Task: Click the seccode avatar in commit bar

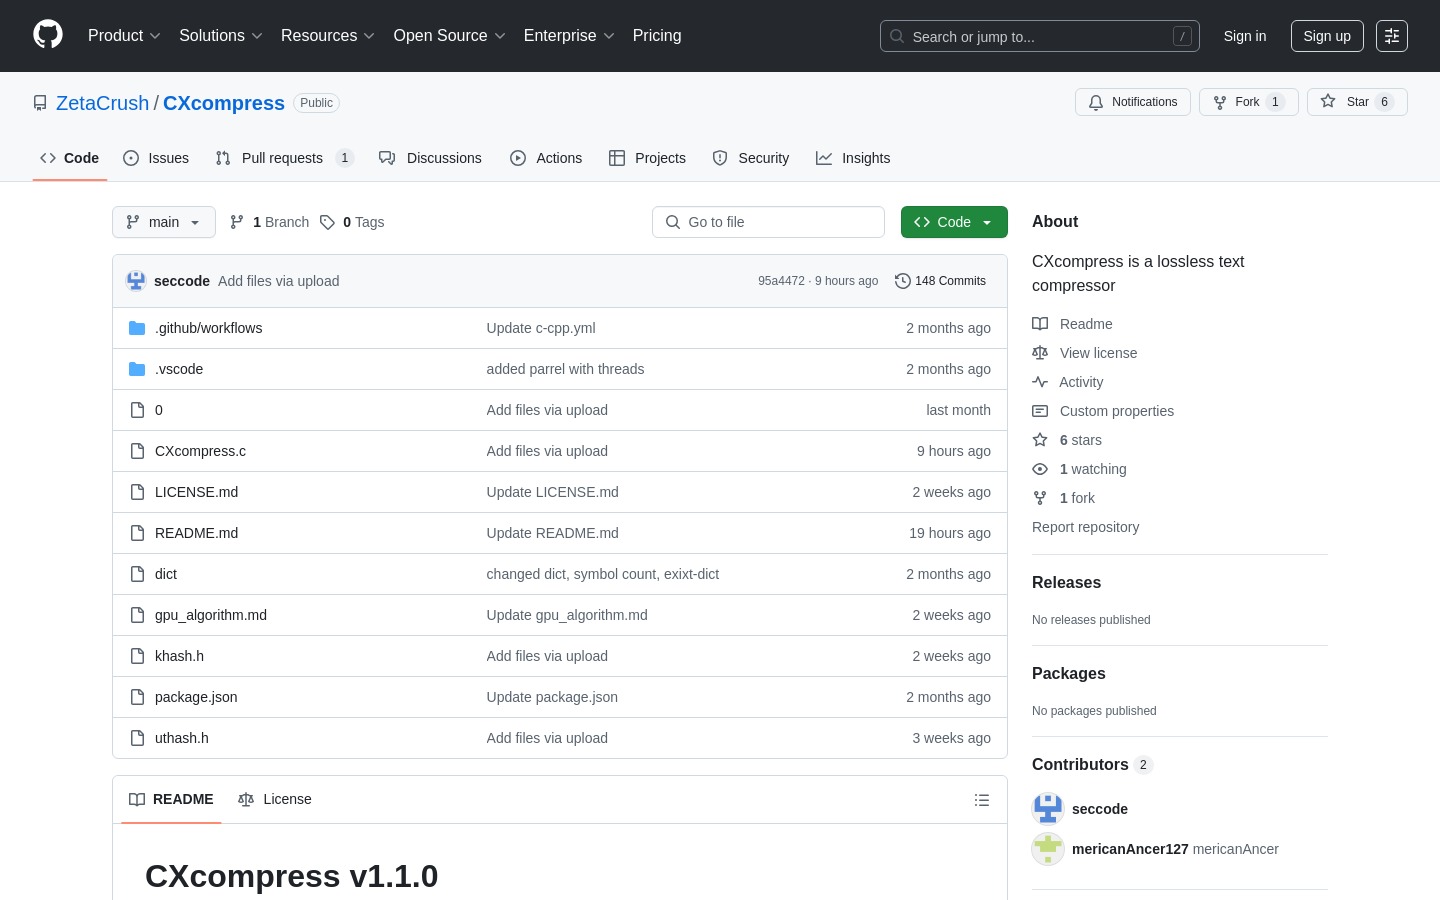Action: (136, 281)
